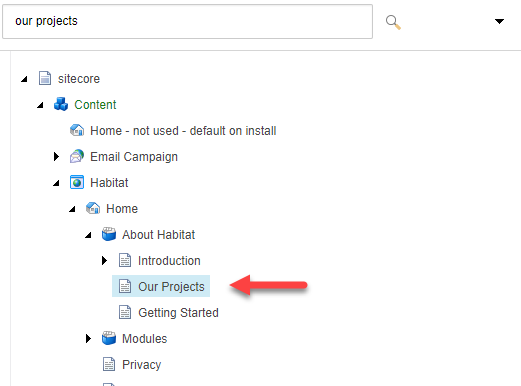This screenshot has height=386, width=521.
Task: Expand the Modules tree node
Action: pyautogui.click(x=88, y=338)
